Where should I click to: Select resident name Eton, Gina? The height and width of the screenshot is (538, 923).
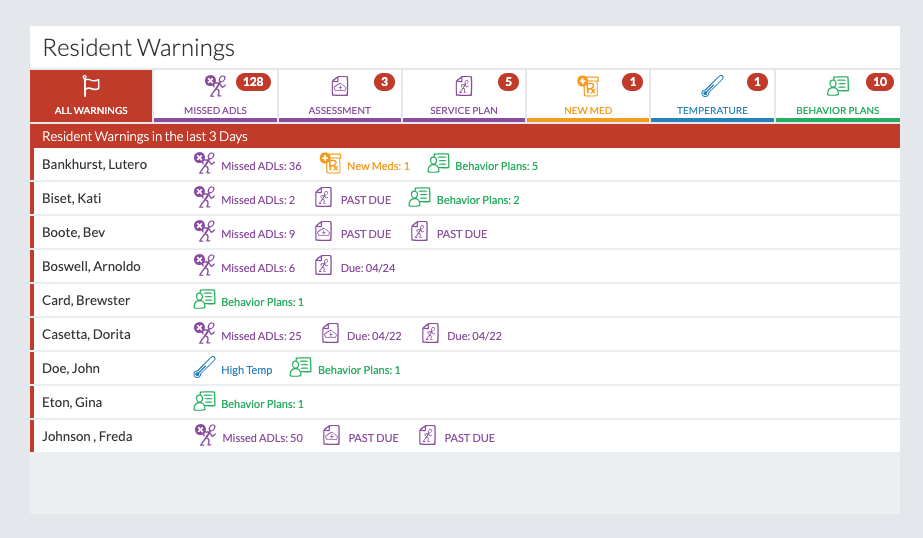72,402
